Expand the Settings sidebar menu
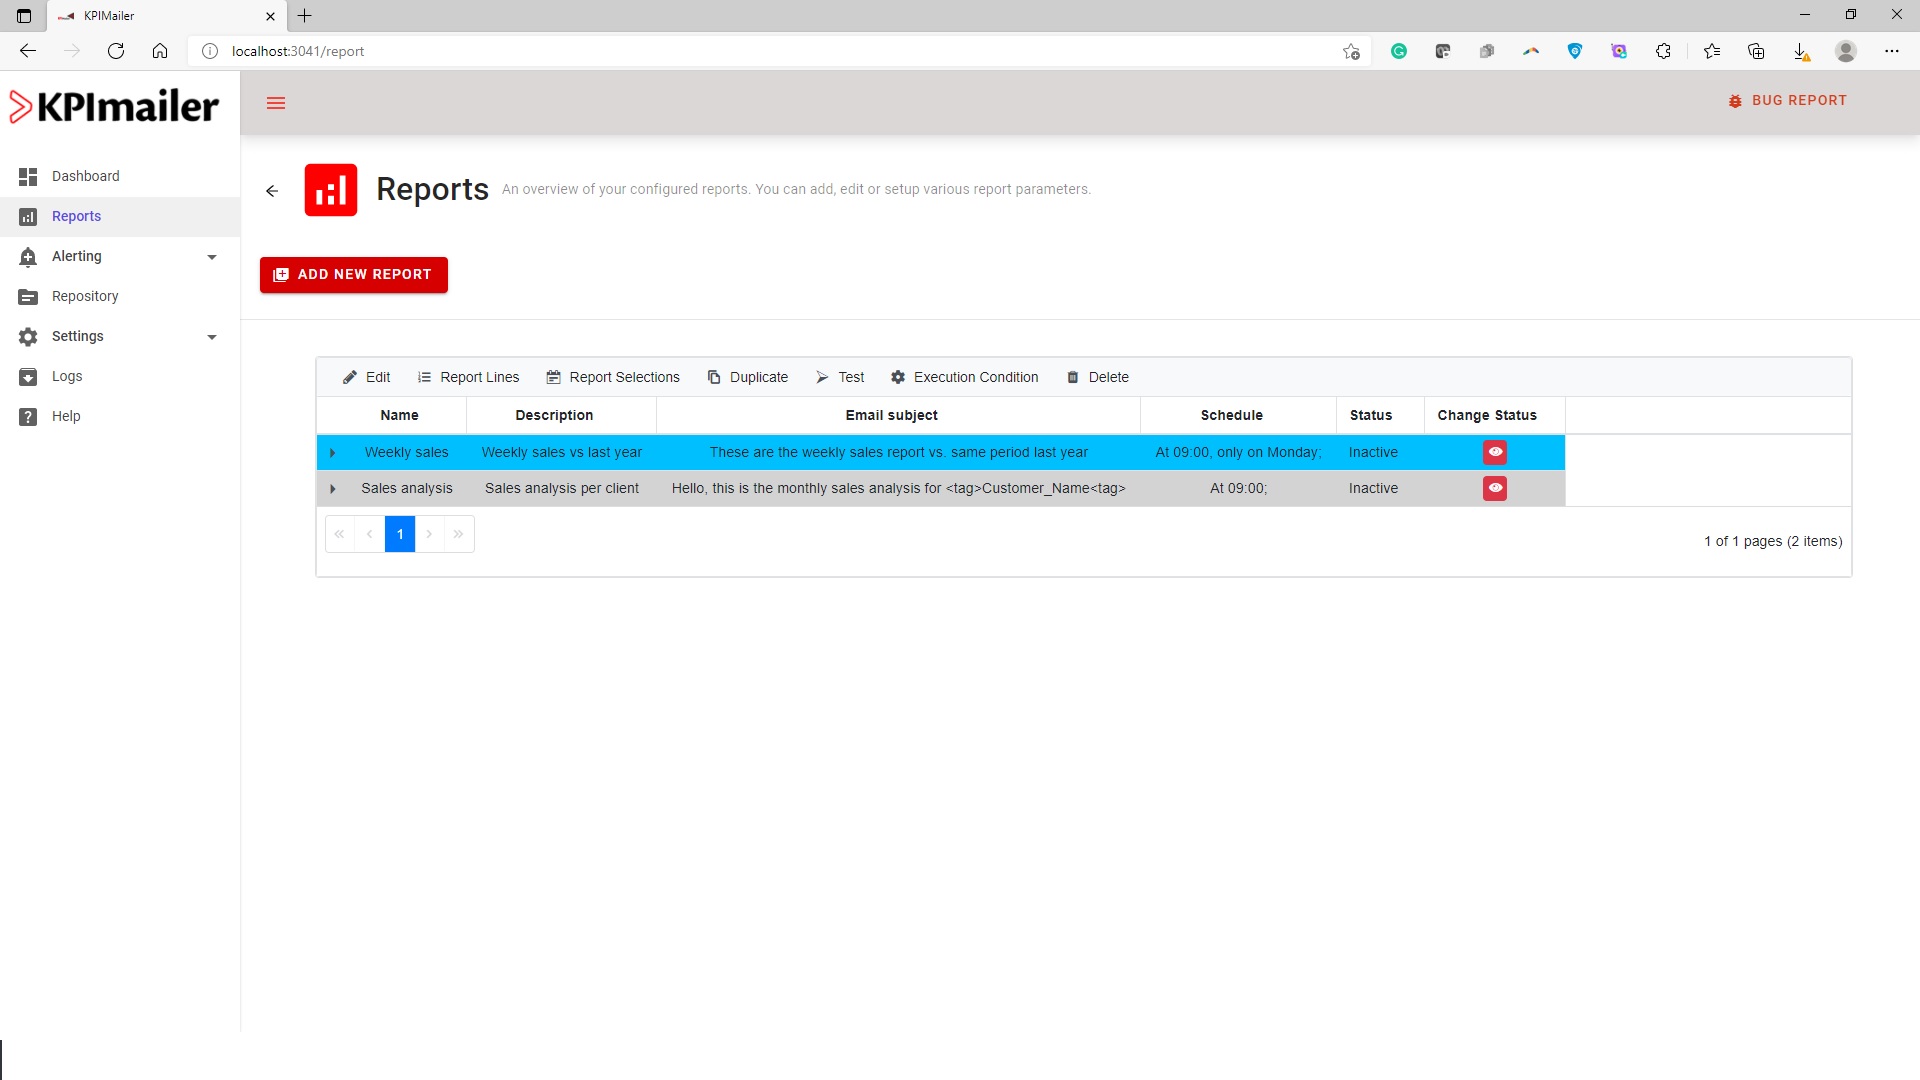 click(211, 337)
